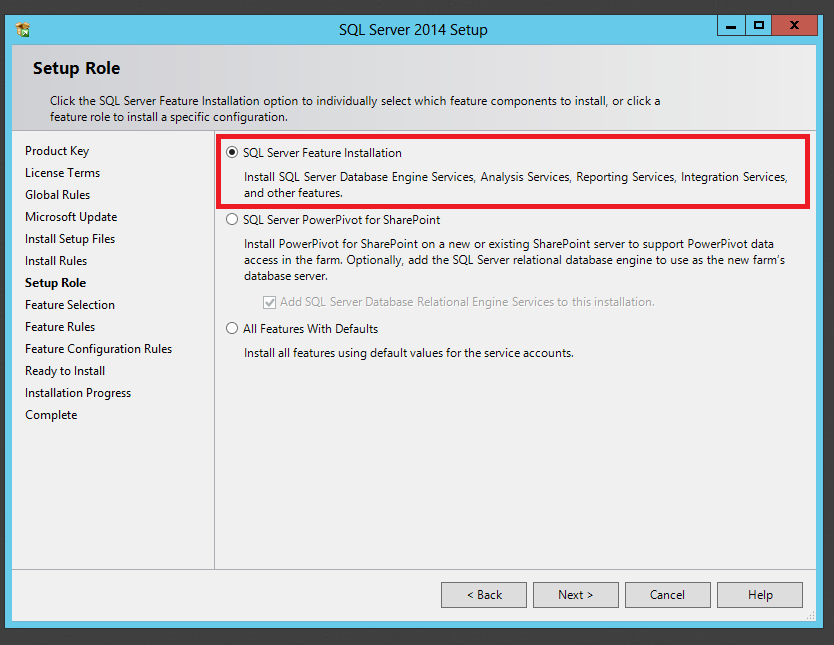Go back with the Back button
Viewport: 834px width, 645px height.
[483, 595]
